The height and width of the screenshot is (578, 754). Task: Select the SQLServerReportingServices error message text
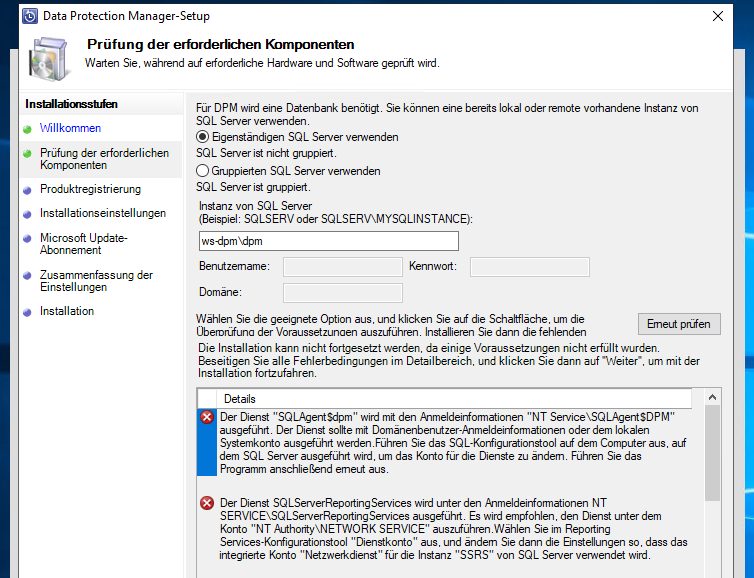[x=453, y=529]
